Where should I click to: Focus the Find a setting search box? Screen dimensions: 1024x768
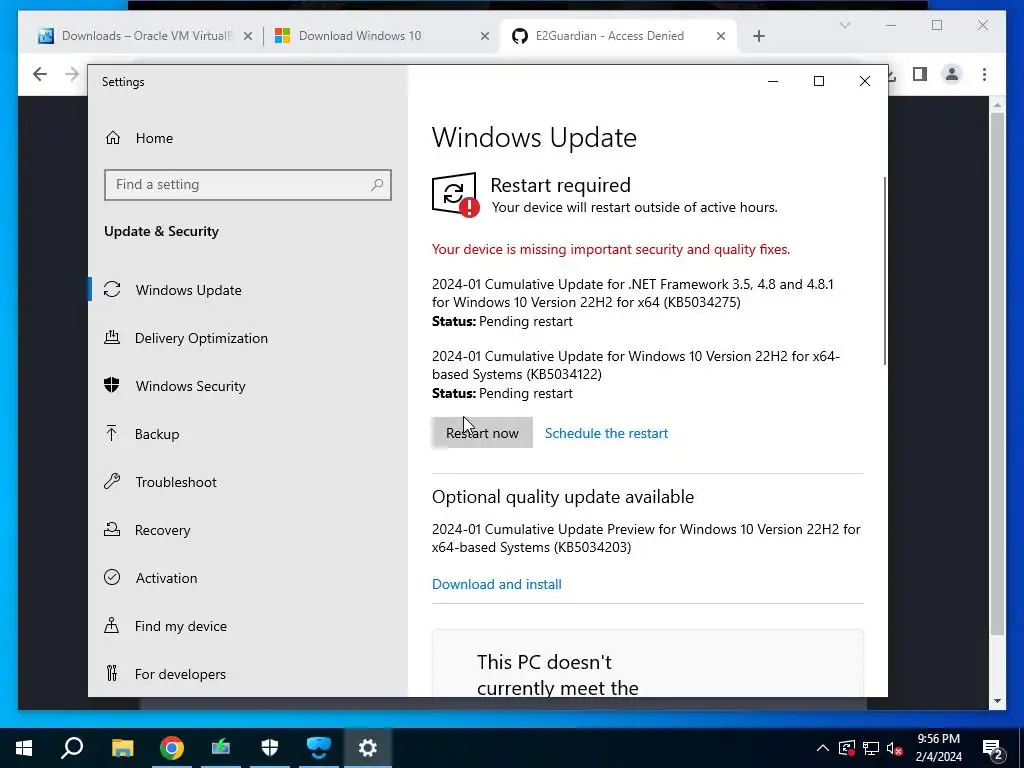point(248,185)
